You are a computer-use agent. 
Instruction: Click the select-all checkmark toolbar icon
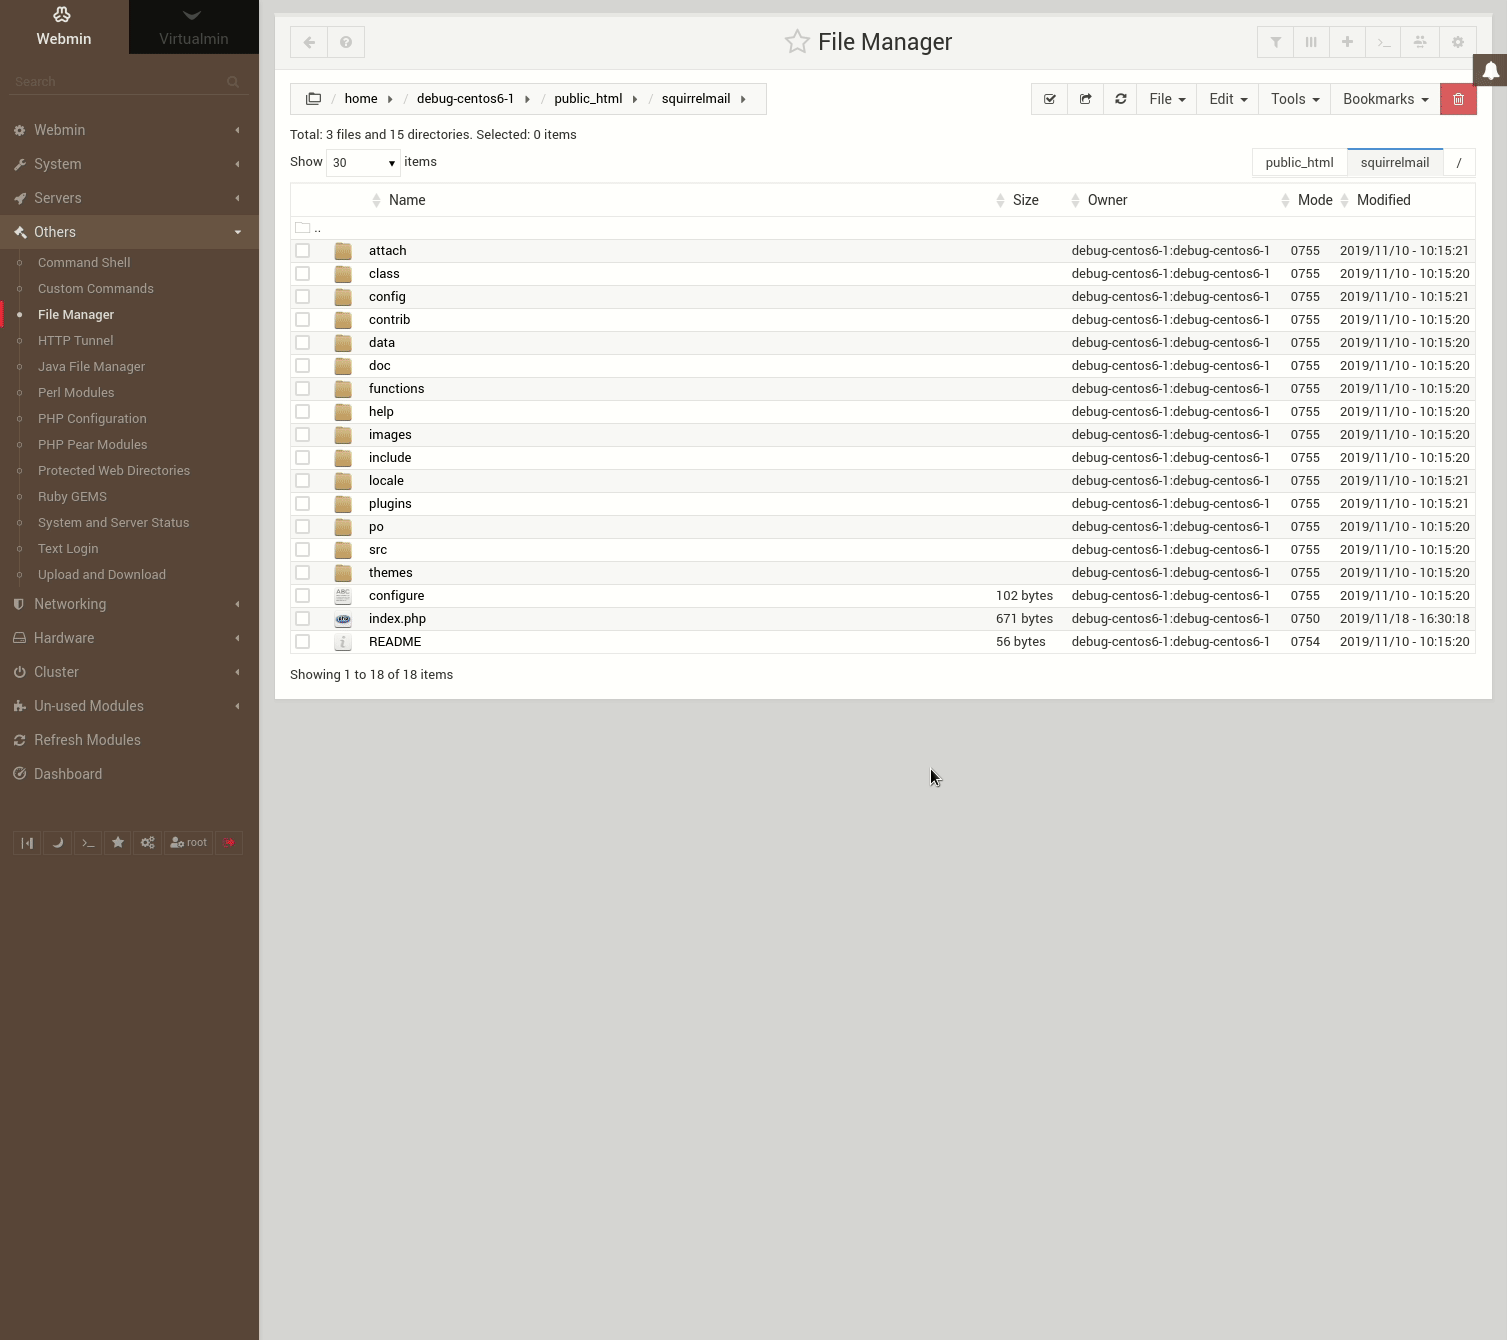click(x=1049, y=99)
